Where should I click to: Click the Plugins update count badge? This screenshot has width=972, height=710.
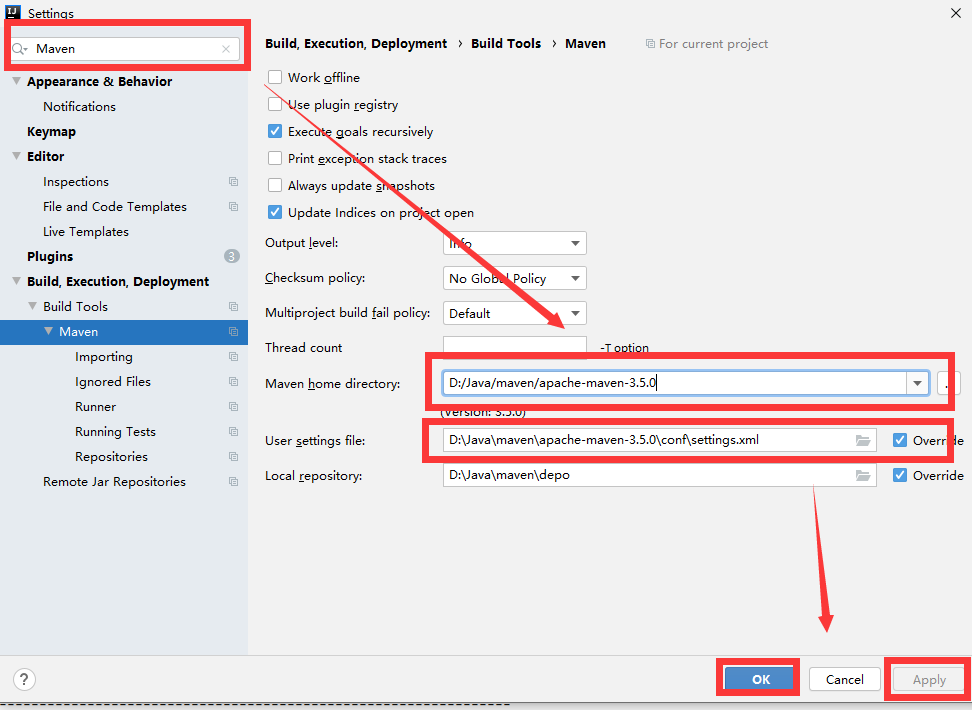pos(232,256)
